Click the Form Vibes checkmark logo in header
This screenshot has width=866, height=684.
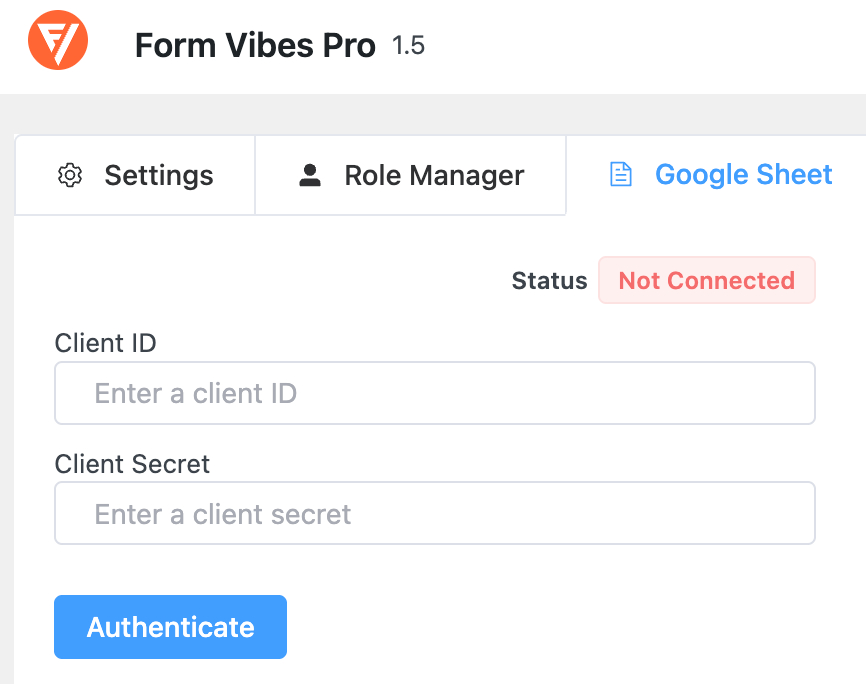(57, 40)
